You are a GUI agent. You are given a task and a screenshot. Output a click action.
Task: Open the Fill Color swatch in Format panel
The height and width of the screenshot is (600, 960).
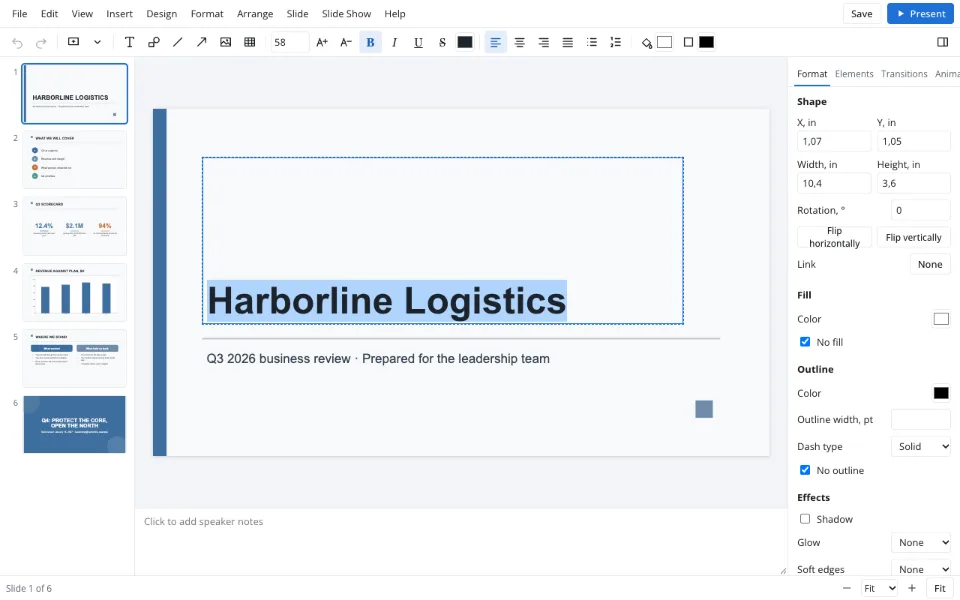941,319
